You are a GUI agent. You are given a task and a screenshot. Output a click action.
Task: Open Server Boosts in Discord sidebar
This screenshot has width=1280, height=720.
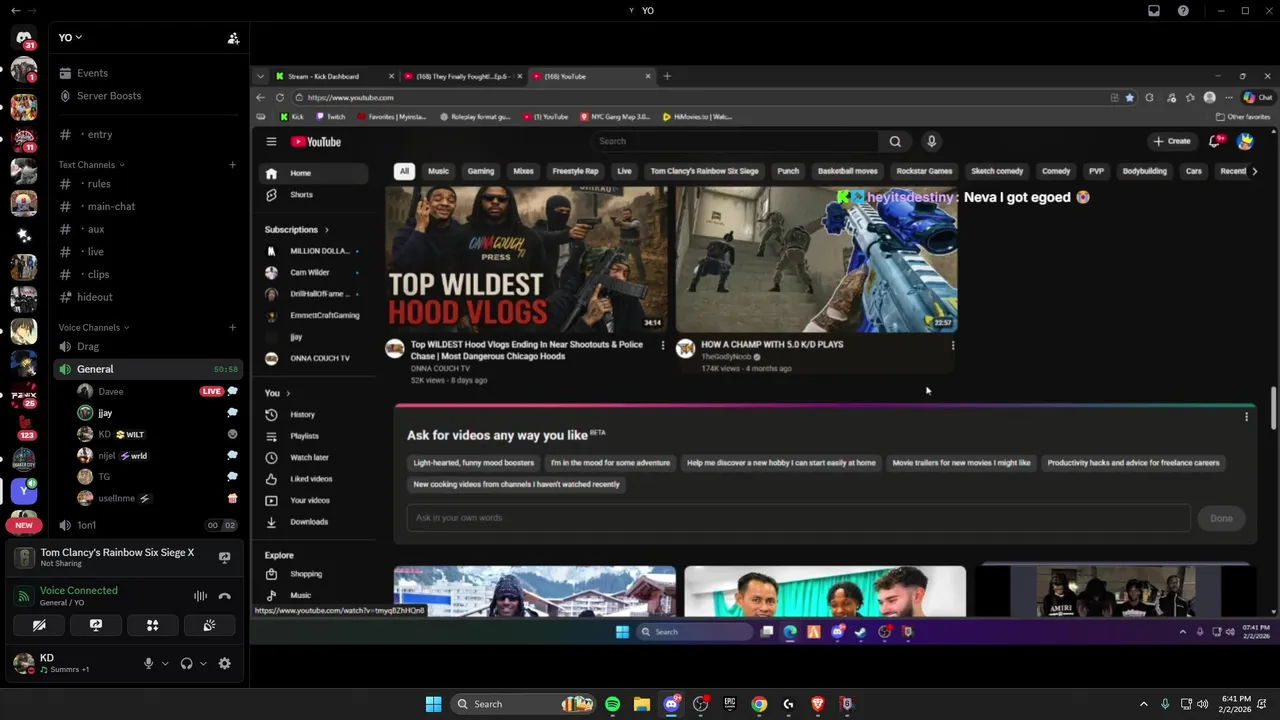[109, 96]
